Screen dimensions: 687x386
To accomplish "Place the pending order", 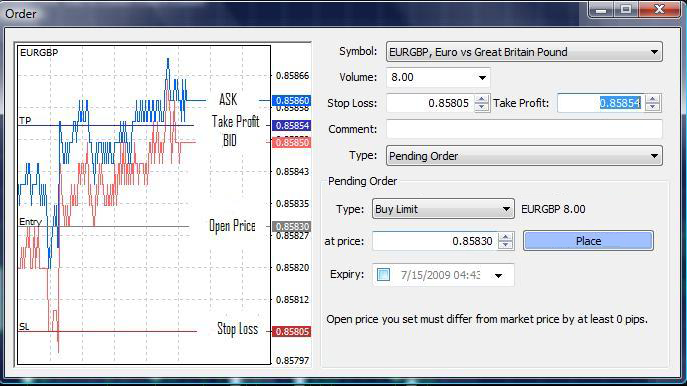I will 588,241.
